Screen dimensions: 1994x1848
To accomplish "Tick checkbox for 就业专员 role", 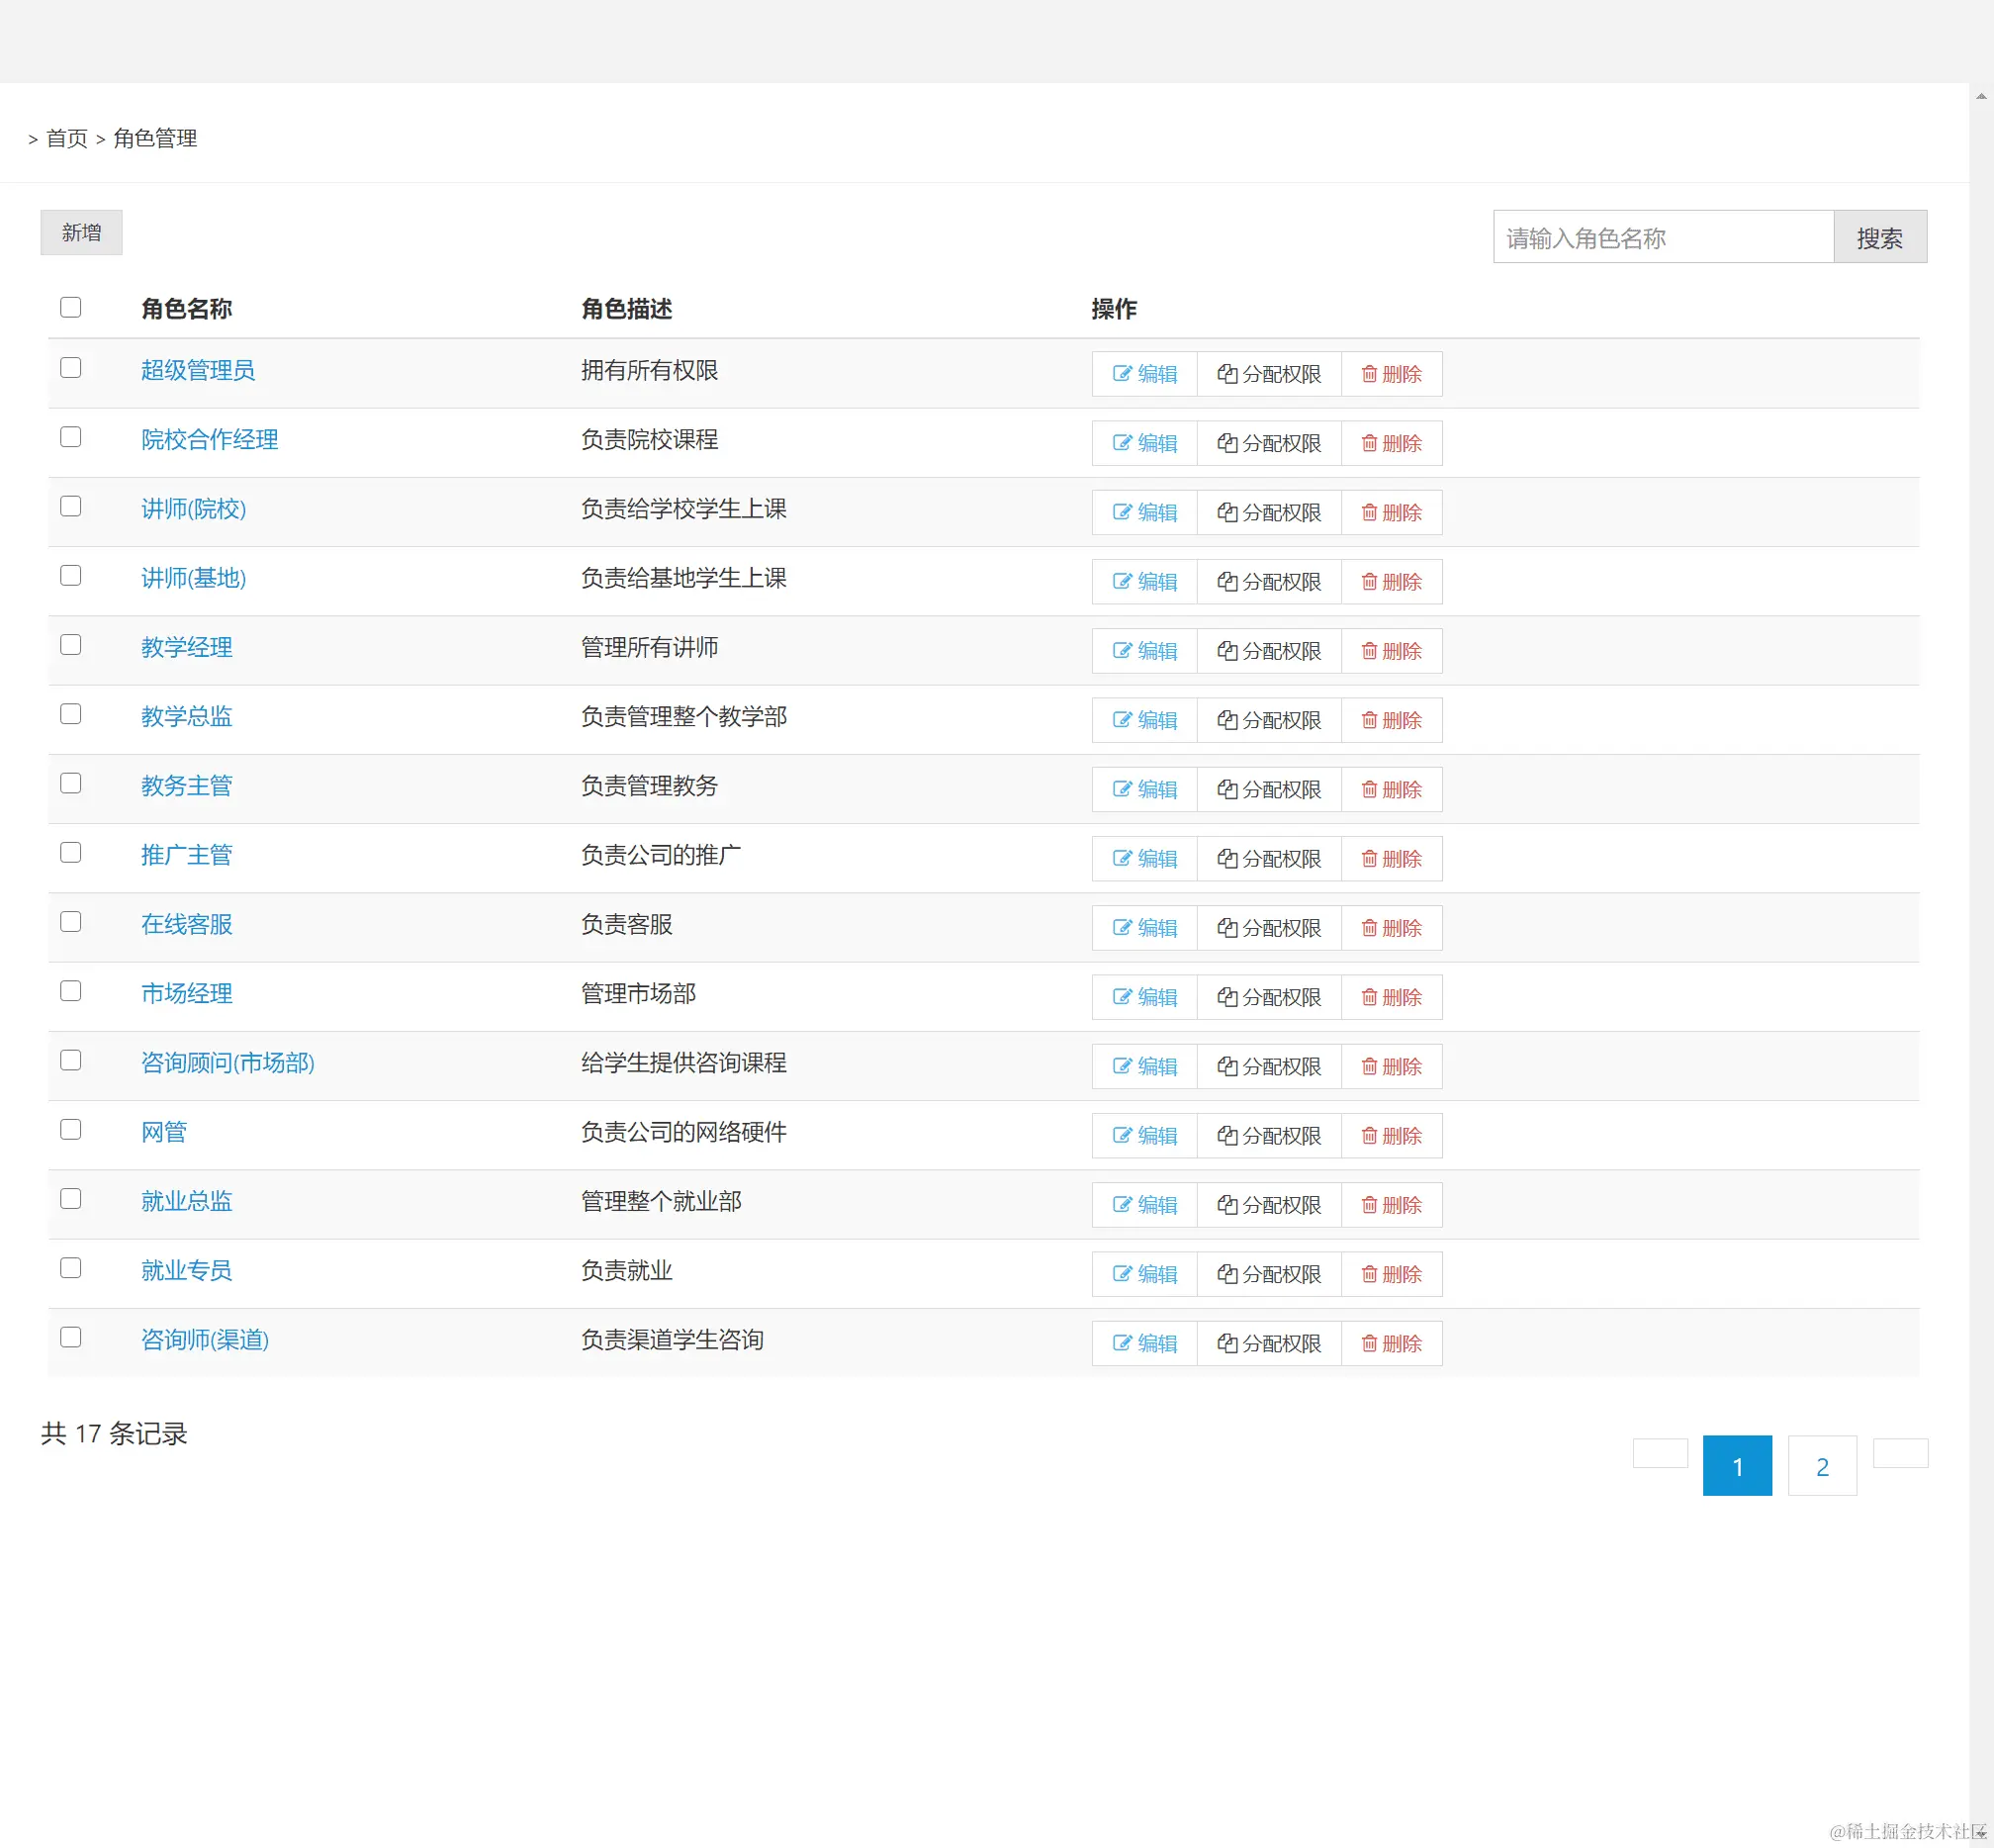I will (x=70, y=1268).
